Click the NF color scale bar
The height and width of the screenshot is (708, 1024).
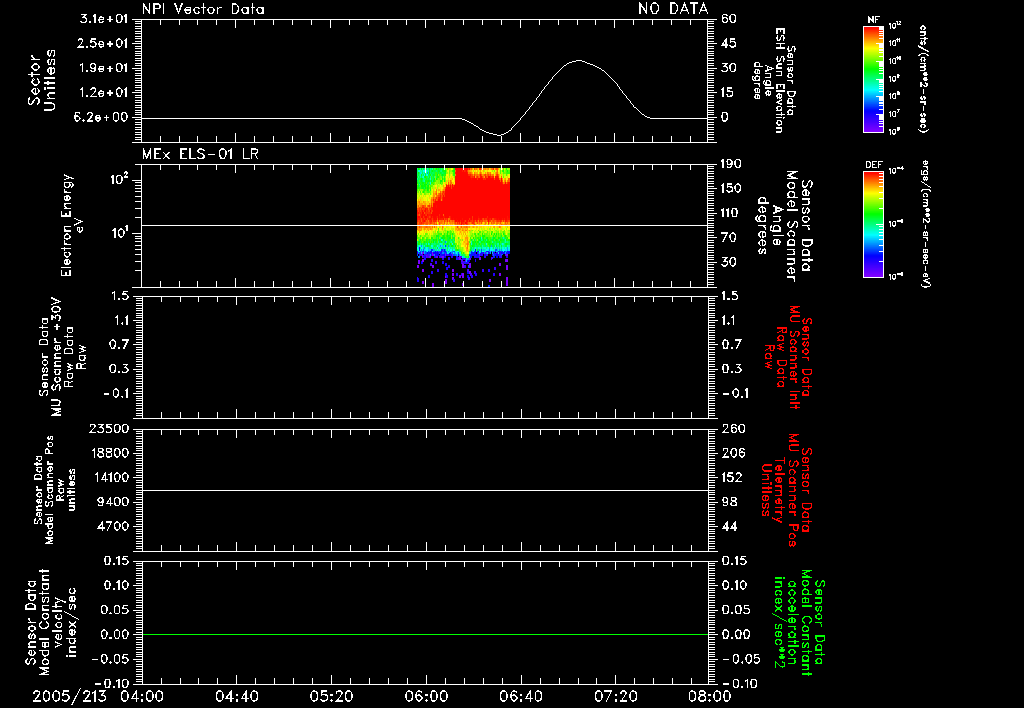pyautogui.click(x=873, y=79)
